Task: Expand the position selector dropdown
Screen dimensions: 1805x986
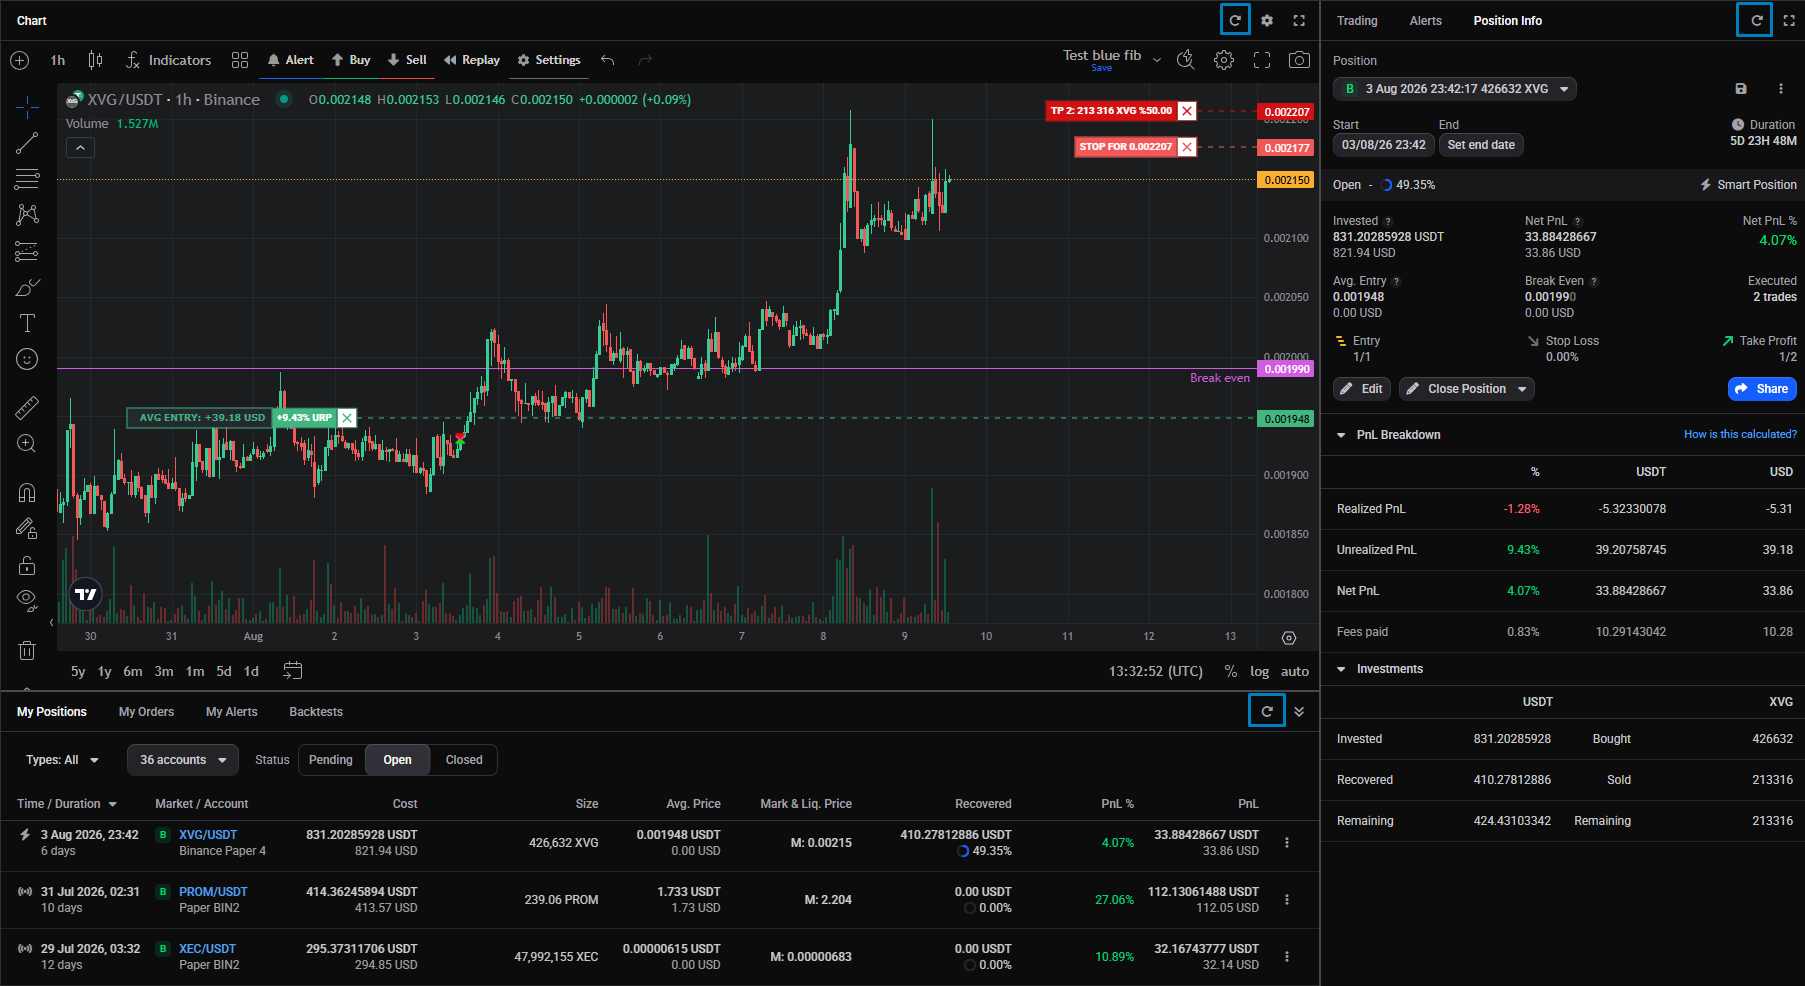Action: [1455, 89]
